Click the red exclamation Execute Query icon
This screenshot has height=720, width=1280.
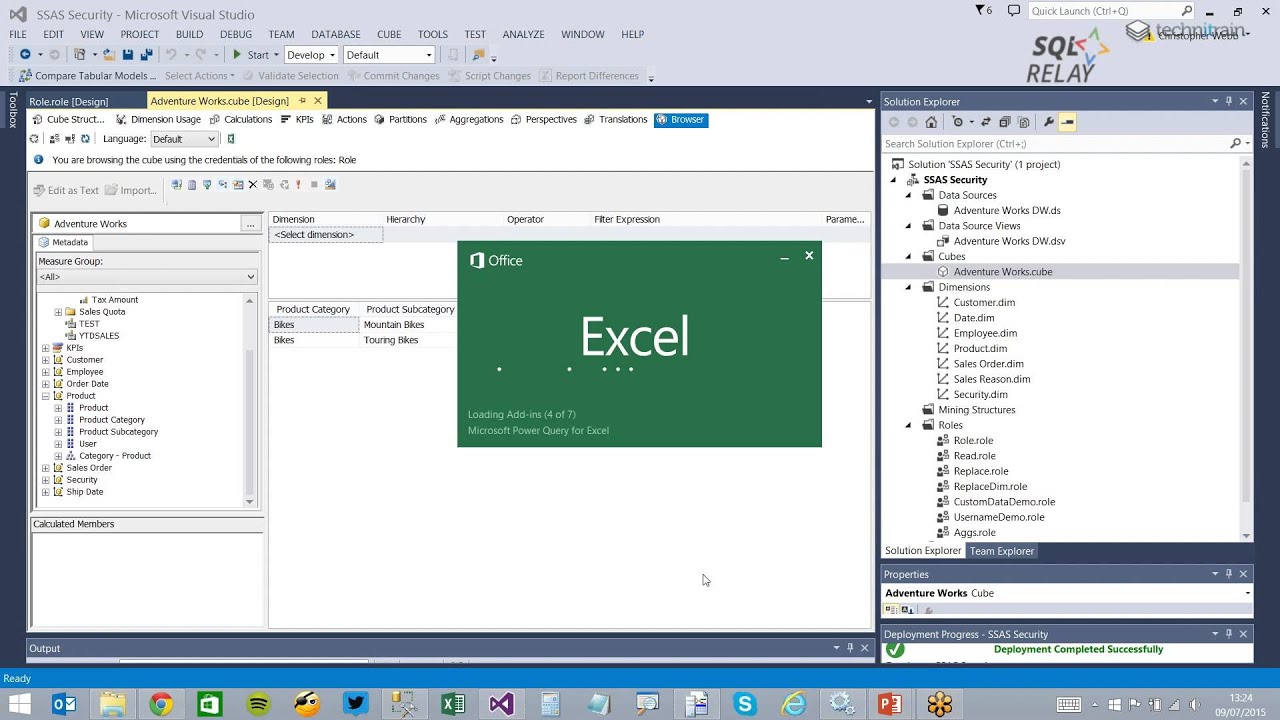298,185
